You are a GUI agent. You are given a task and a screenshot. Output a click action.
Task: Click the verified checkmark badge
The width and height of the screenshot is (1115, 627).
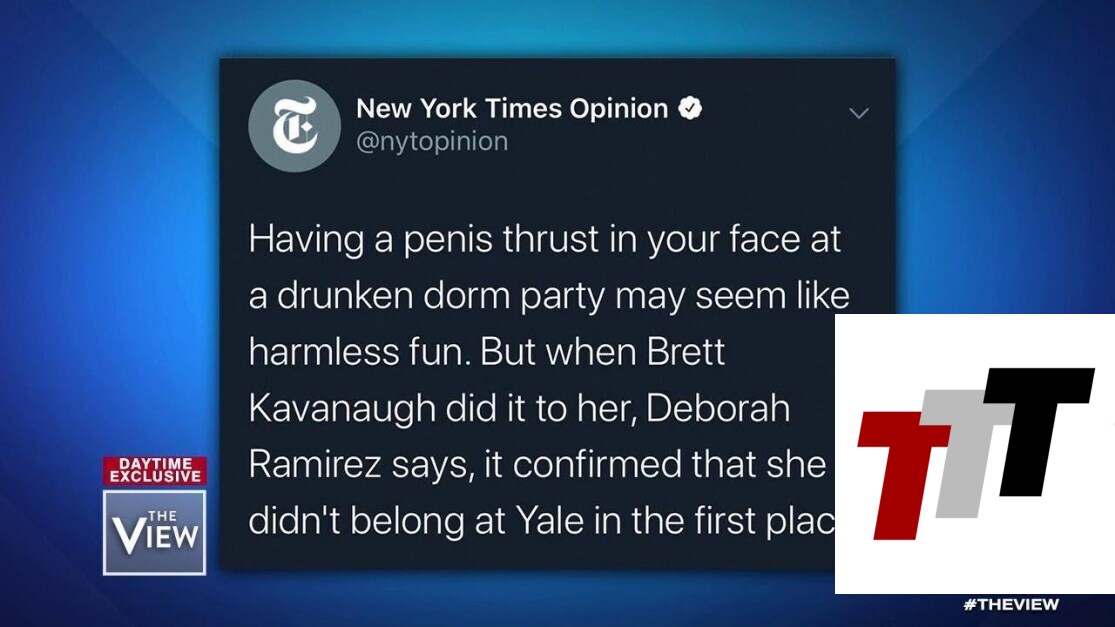pos(690,108)
